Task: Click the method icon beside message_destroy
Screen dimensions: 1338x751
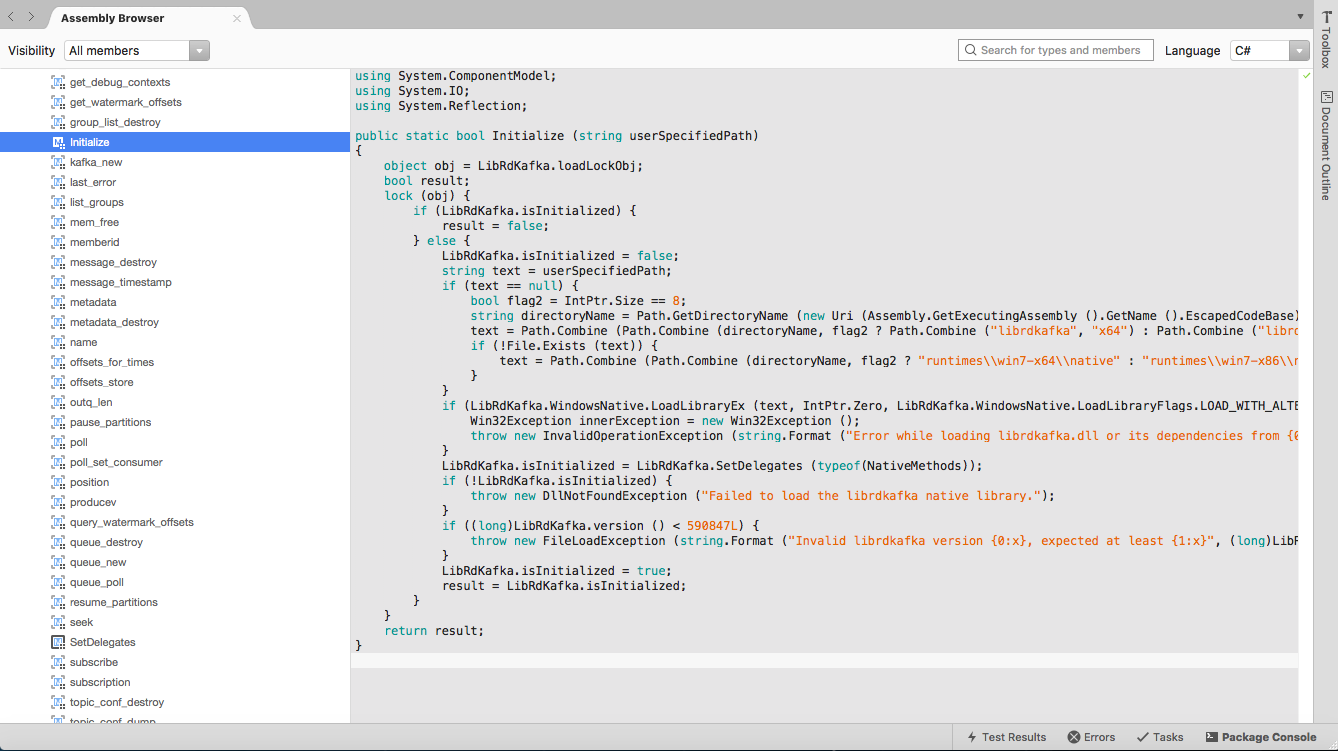Action: 58,262
